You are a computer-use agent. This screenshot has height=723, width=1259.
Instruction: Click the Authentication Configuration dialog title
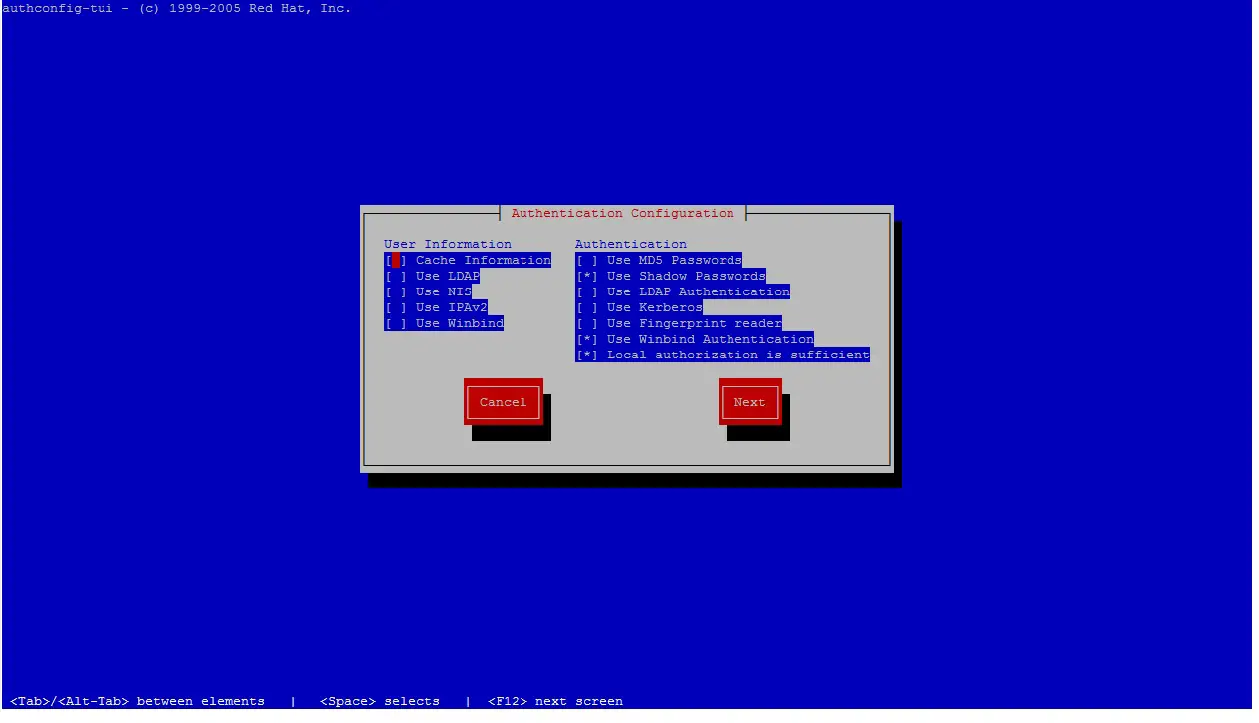[x=622, y=212]
